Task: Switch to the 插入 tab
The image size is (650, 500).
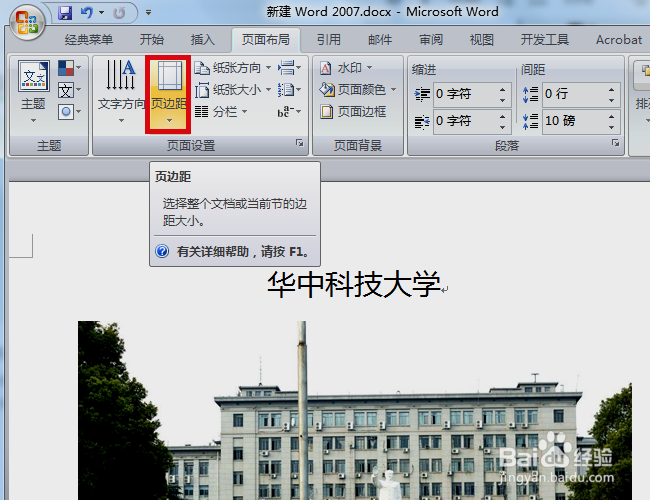Action: click(x=203, y=40)
